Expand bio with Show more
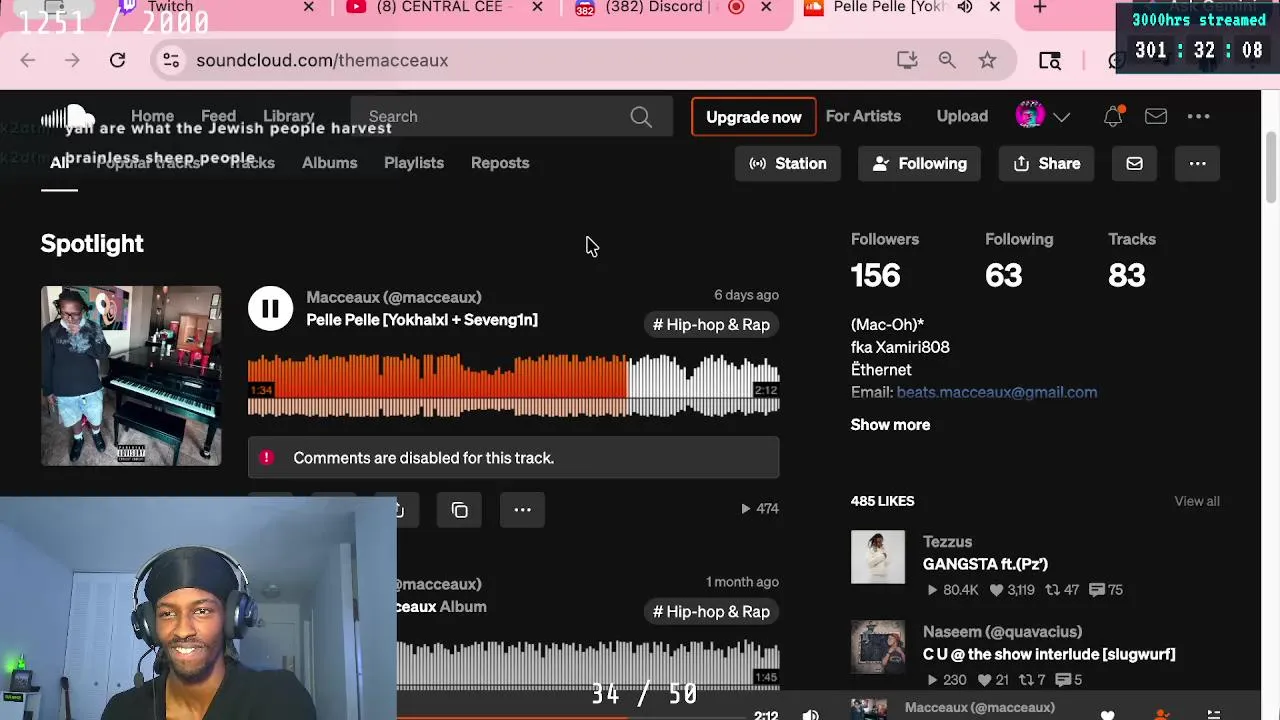The image size is (1280, 720). [890, 425]
